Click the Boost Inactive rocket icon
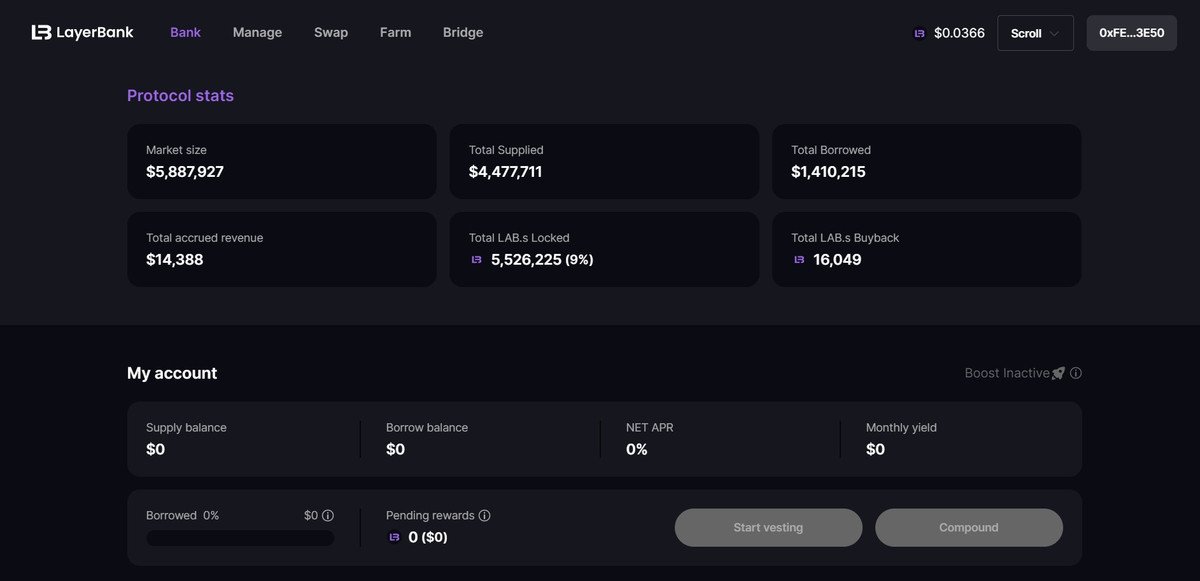This screenshot has width=1200, height=581. coord(1058,373)
